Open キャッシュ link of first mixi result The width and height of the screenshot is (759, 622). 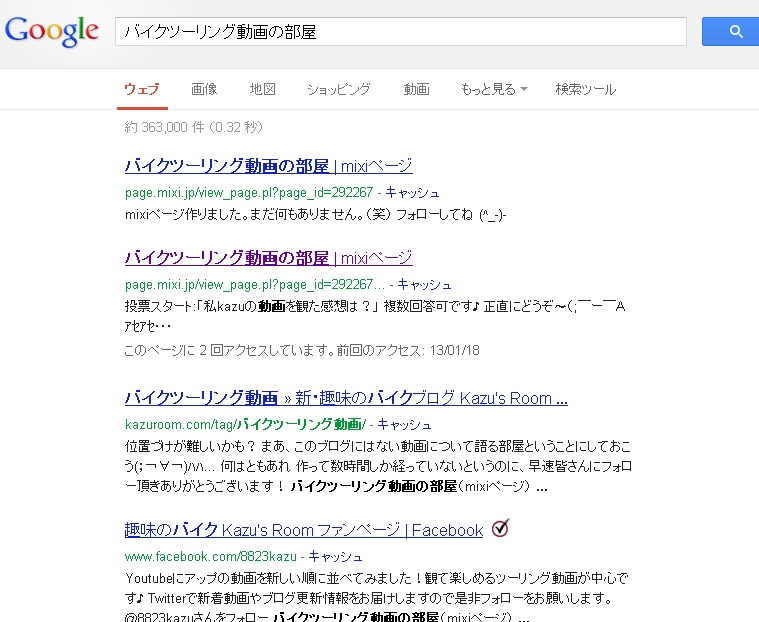click(412, 192)
